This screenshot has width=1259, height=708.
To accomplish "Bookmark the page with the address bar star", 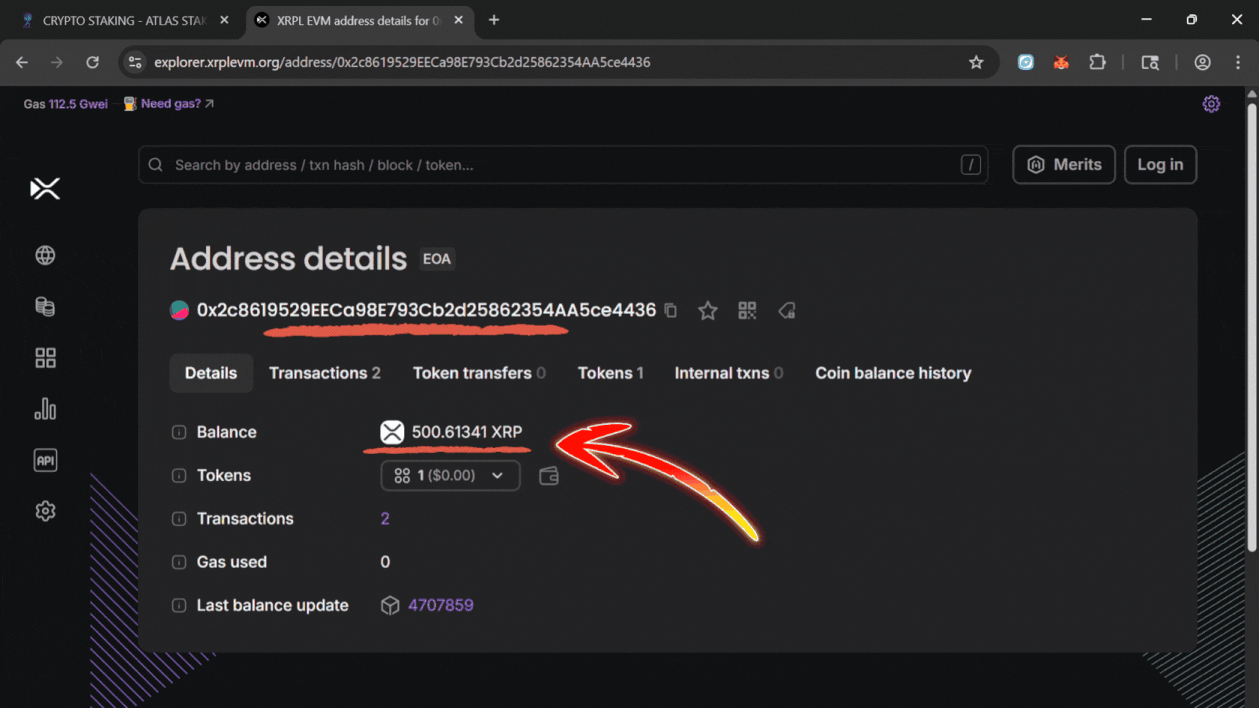I will tap(975, 62).
